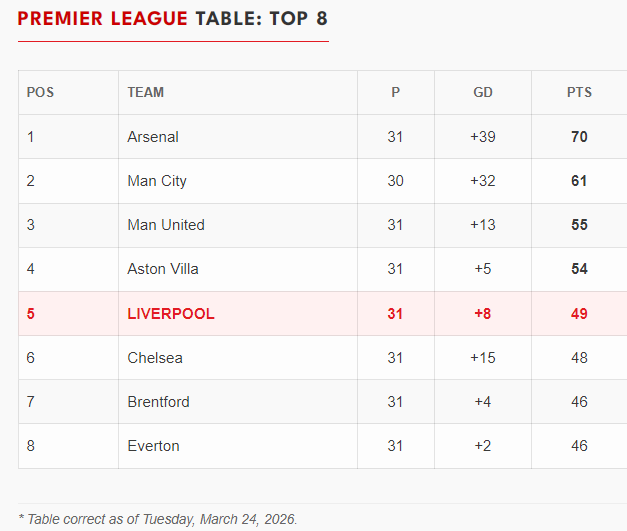Click Man City's 30 games played cell

(x=395, y=181)
